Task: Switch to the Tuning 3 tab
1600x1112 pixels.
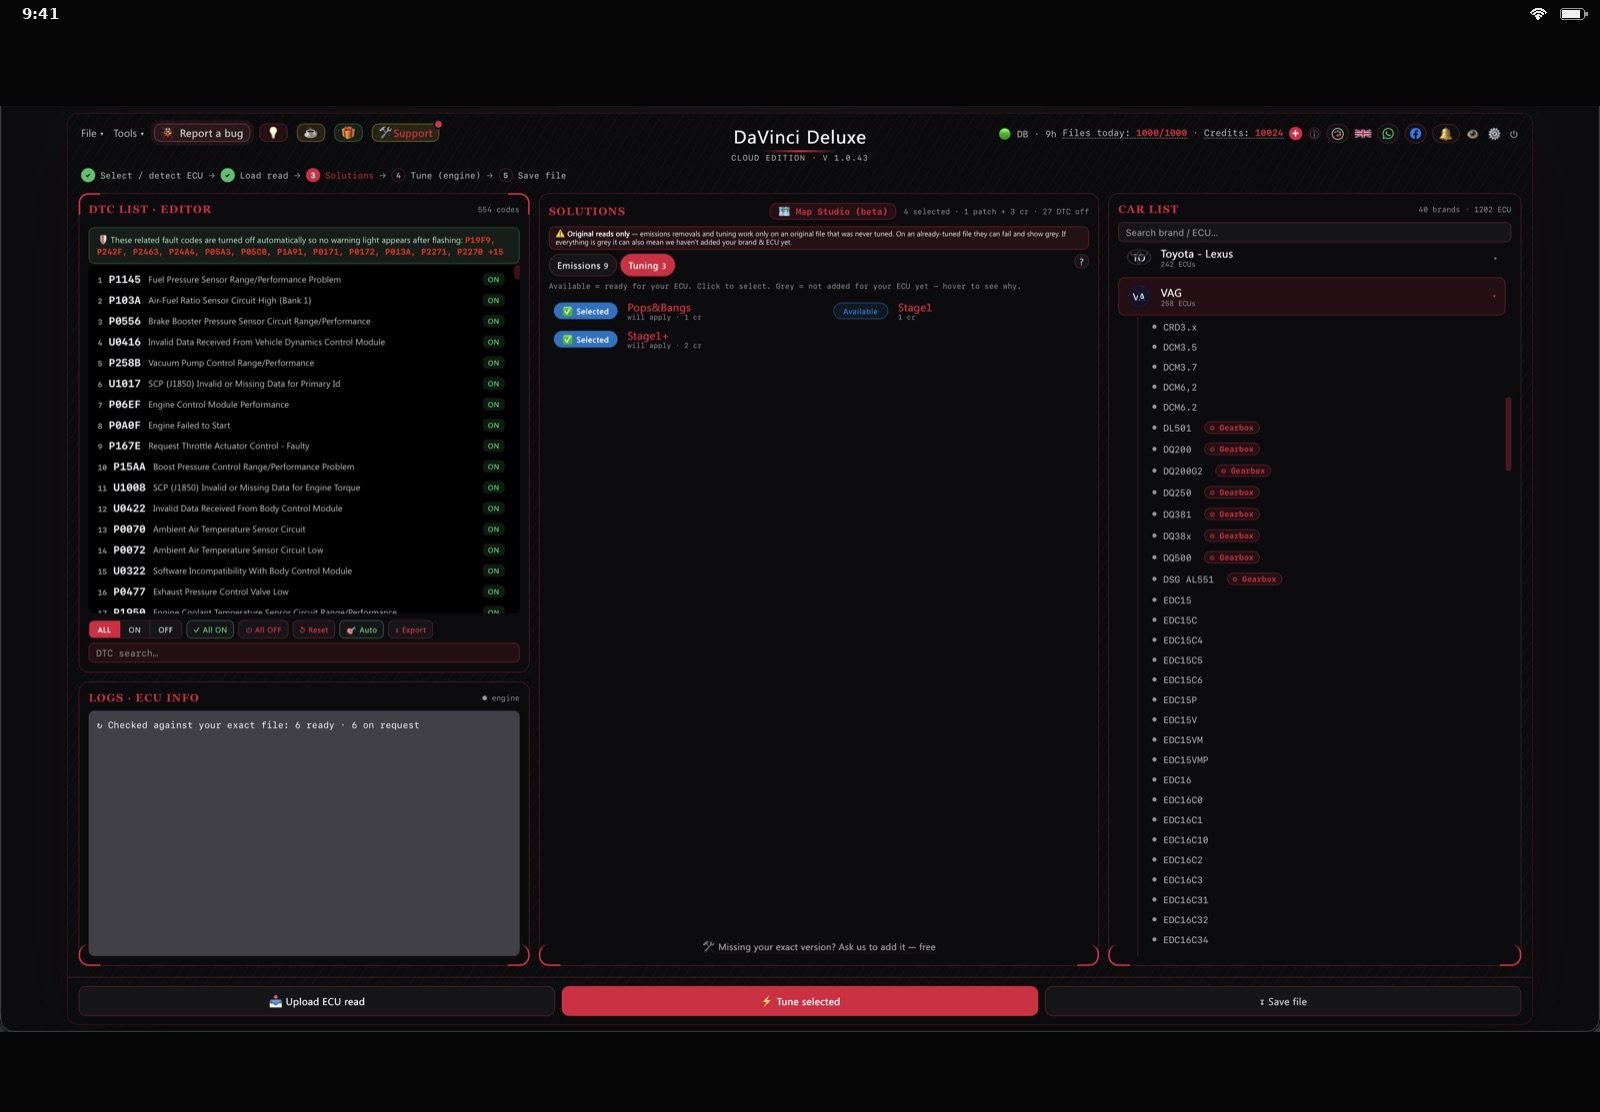Action: coord(647,266)
